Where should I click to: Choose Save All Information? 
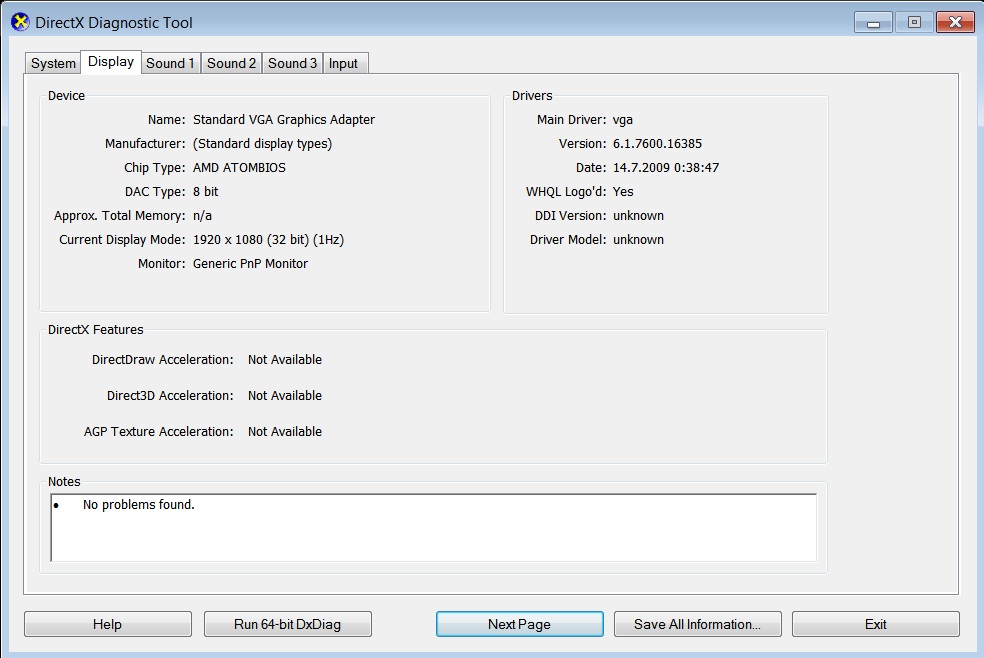click(x=697, y=624)
